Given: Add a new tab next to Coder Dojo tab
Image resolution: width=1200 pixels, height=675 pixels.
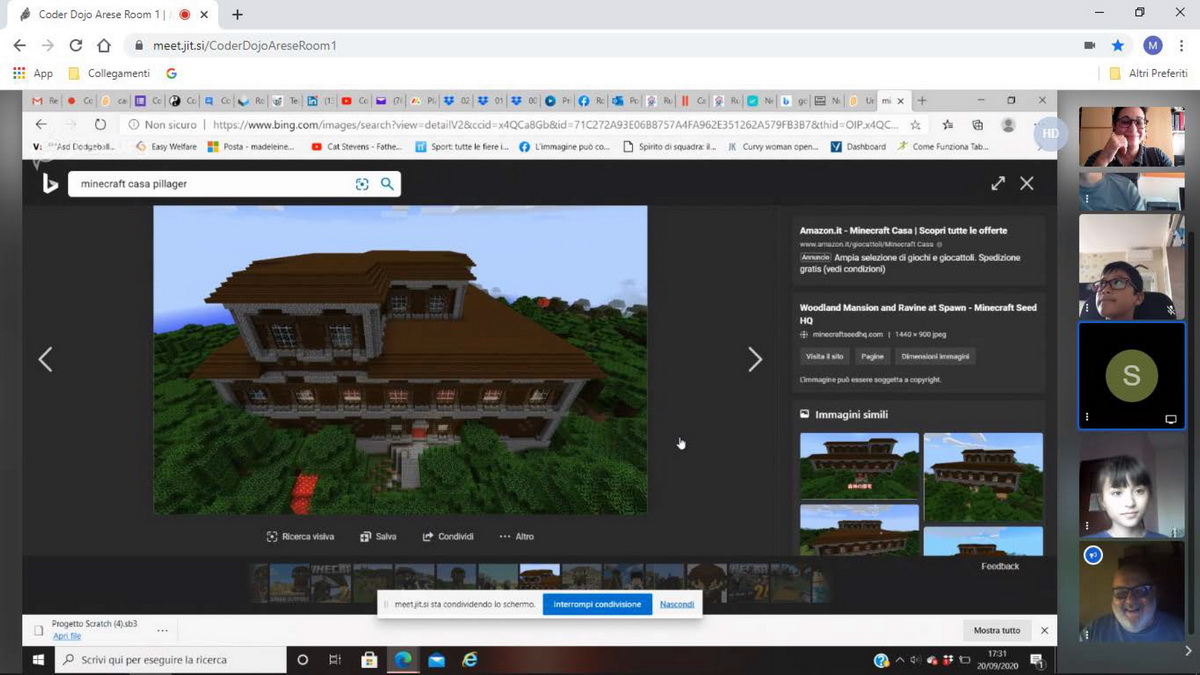Looking at the screenshot, I should coord(237,15).
